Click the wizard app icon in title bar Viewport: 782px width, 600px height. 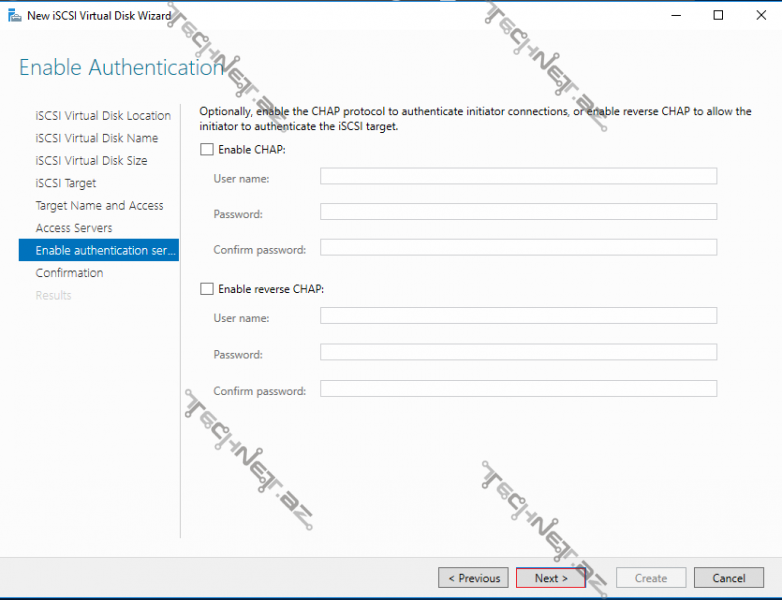click(x=13, y=16)
